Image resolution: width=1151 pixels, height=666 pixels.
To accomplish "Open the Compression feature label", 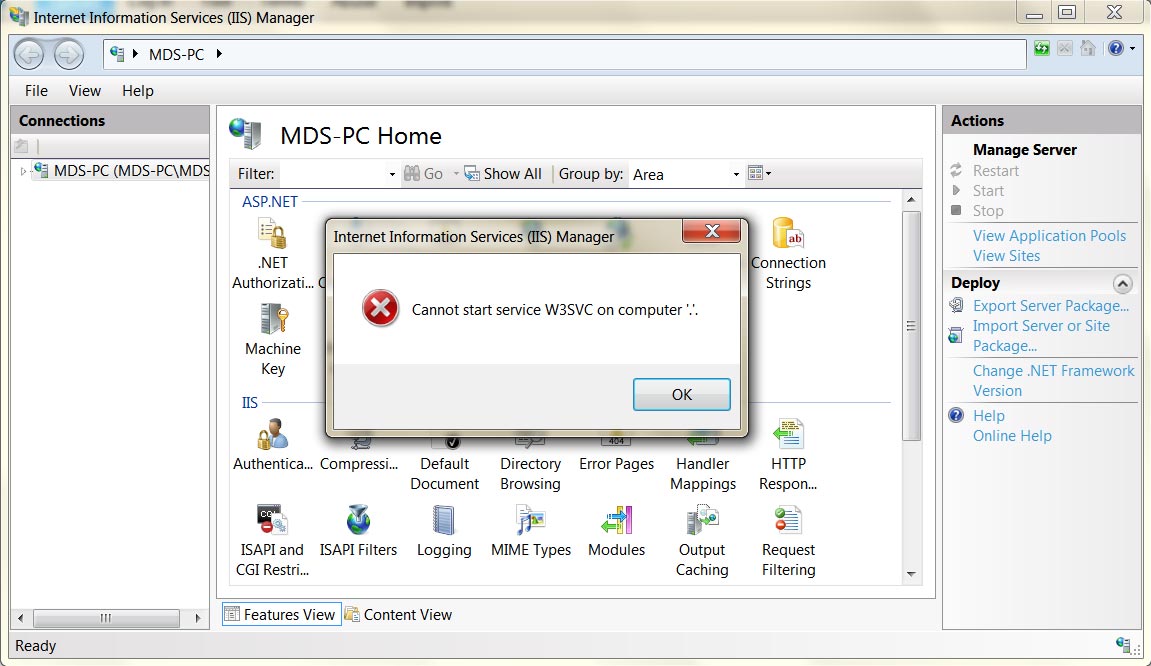I will click(359, 464).
